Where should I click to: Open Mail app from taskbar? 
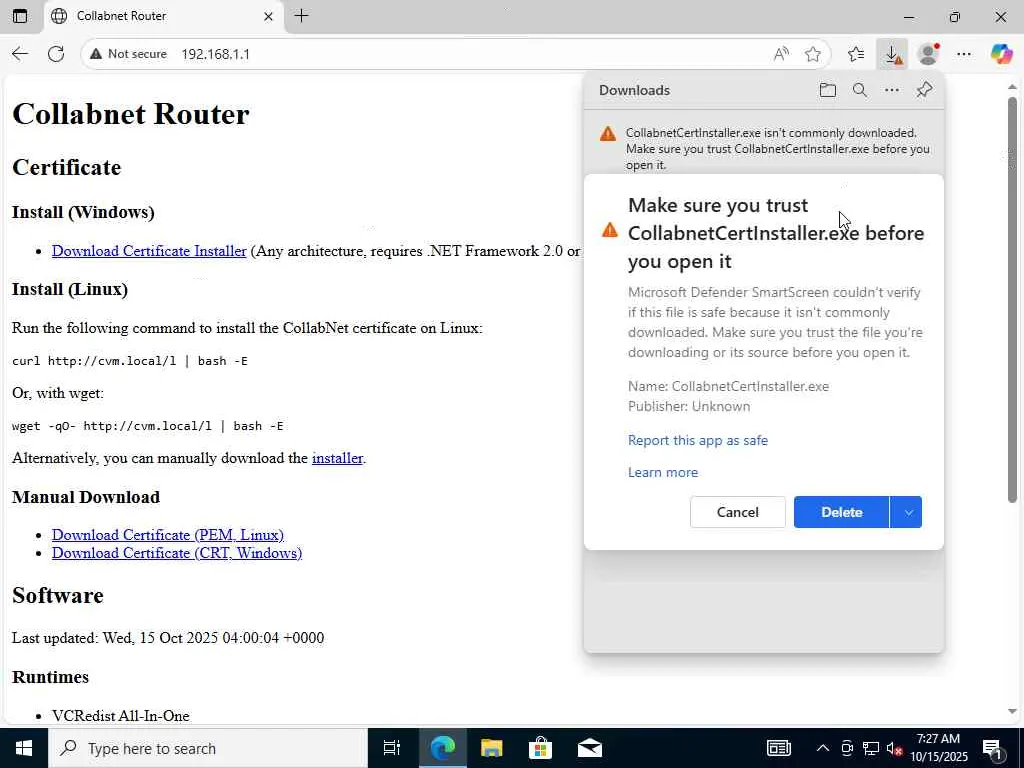[x=590, y=748]
